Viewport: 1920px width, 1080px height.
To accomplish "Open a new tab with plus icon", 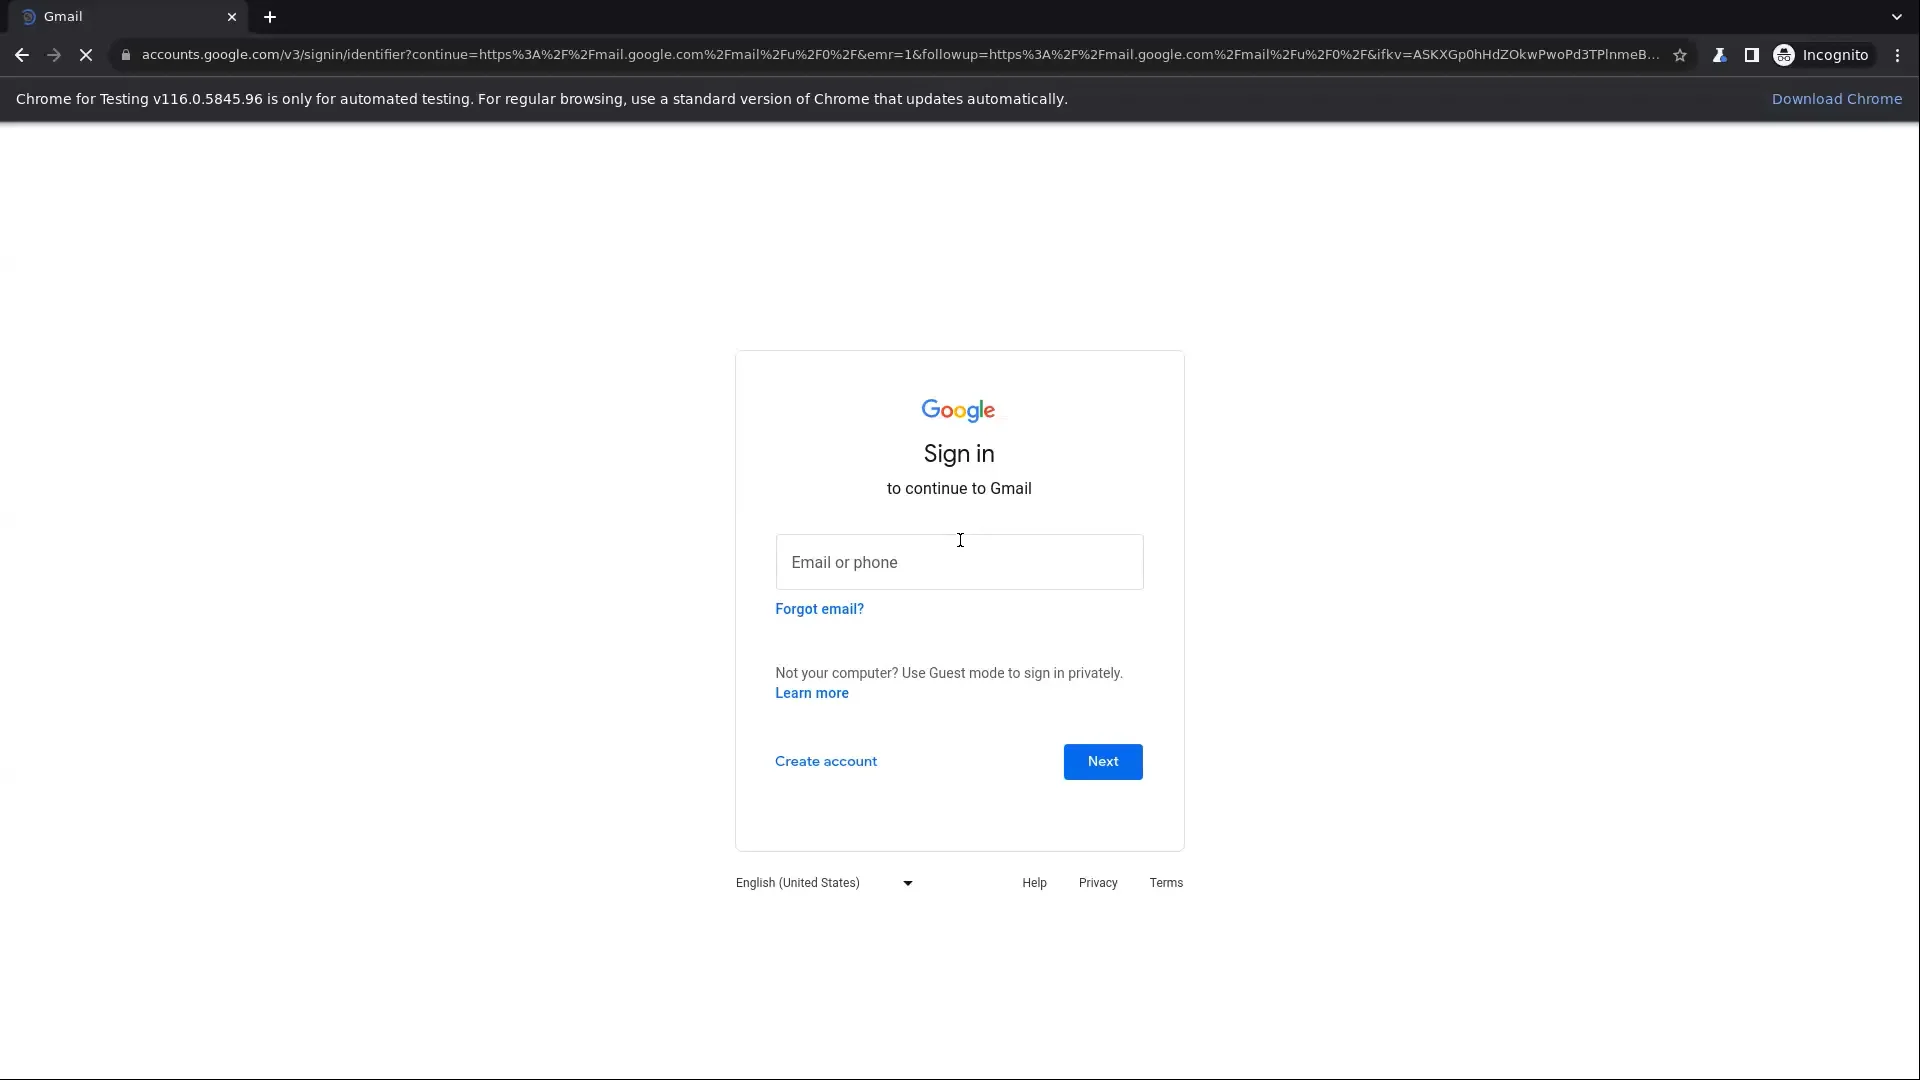I will pos(270,17).
